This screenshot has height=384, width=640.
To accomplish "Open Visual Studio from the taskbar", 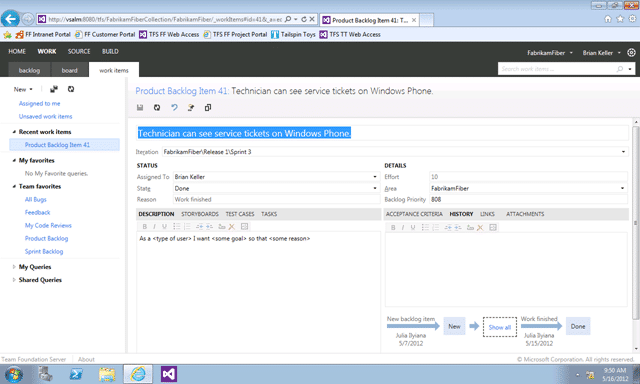I will 169,374.
